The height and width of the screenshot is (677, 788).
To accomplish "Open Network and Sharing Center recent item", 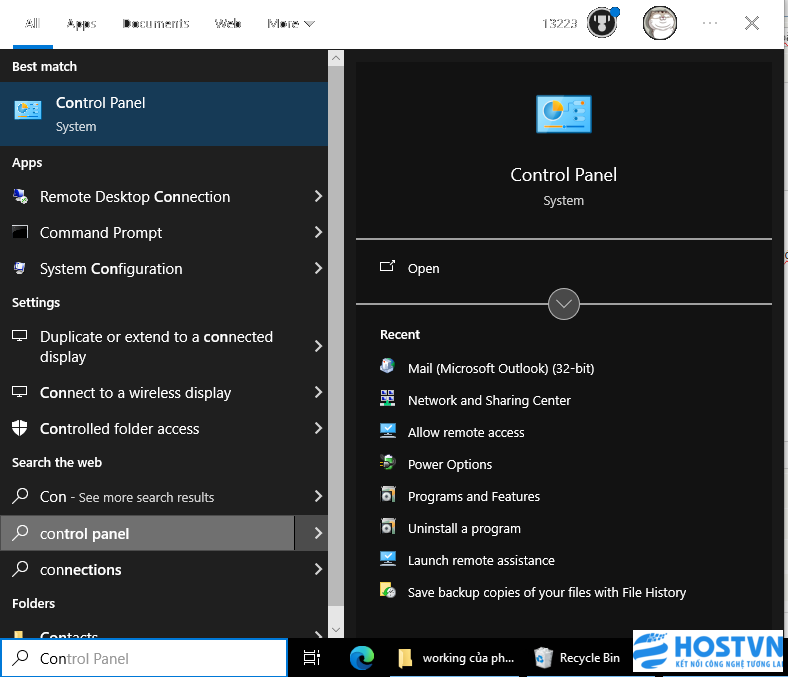I will click(489, 400).
